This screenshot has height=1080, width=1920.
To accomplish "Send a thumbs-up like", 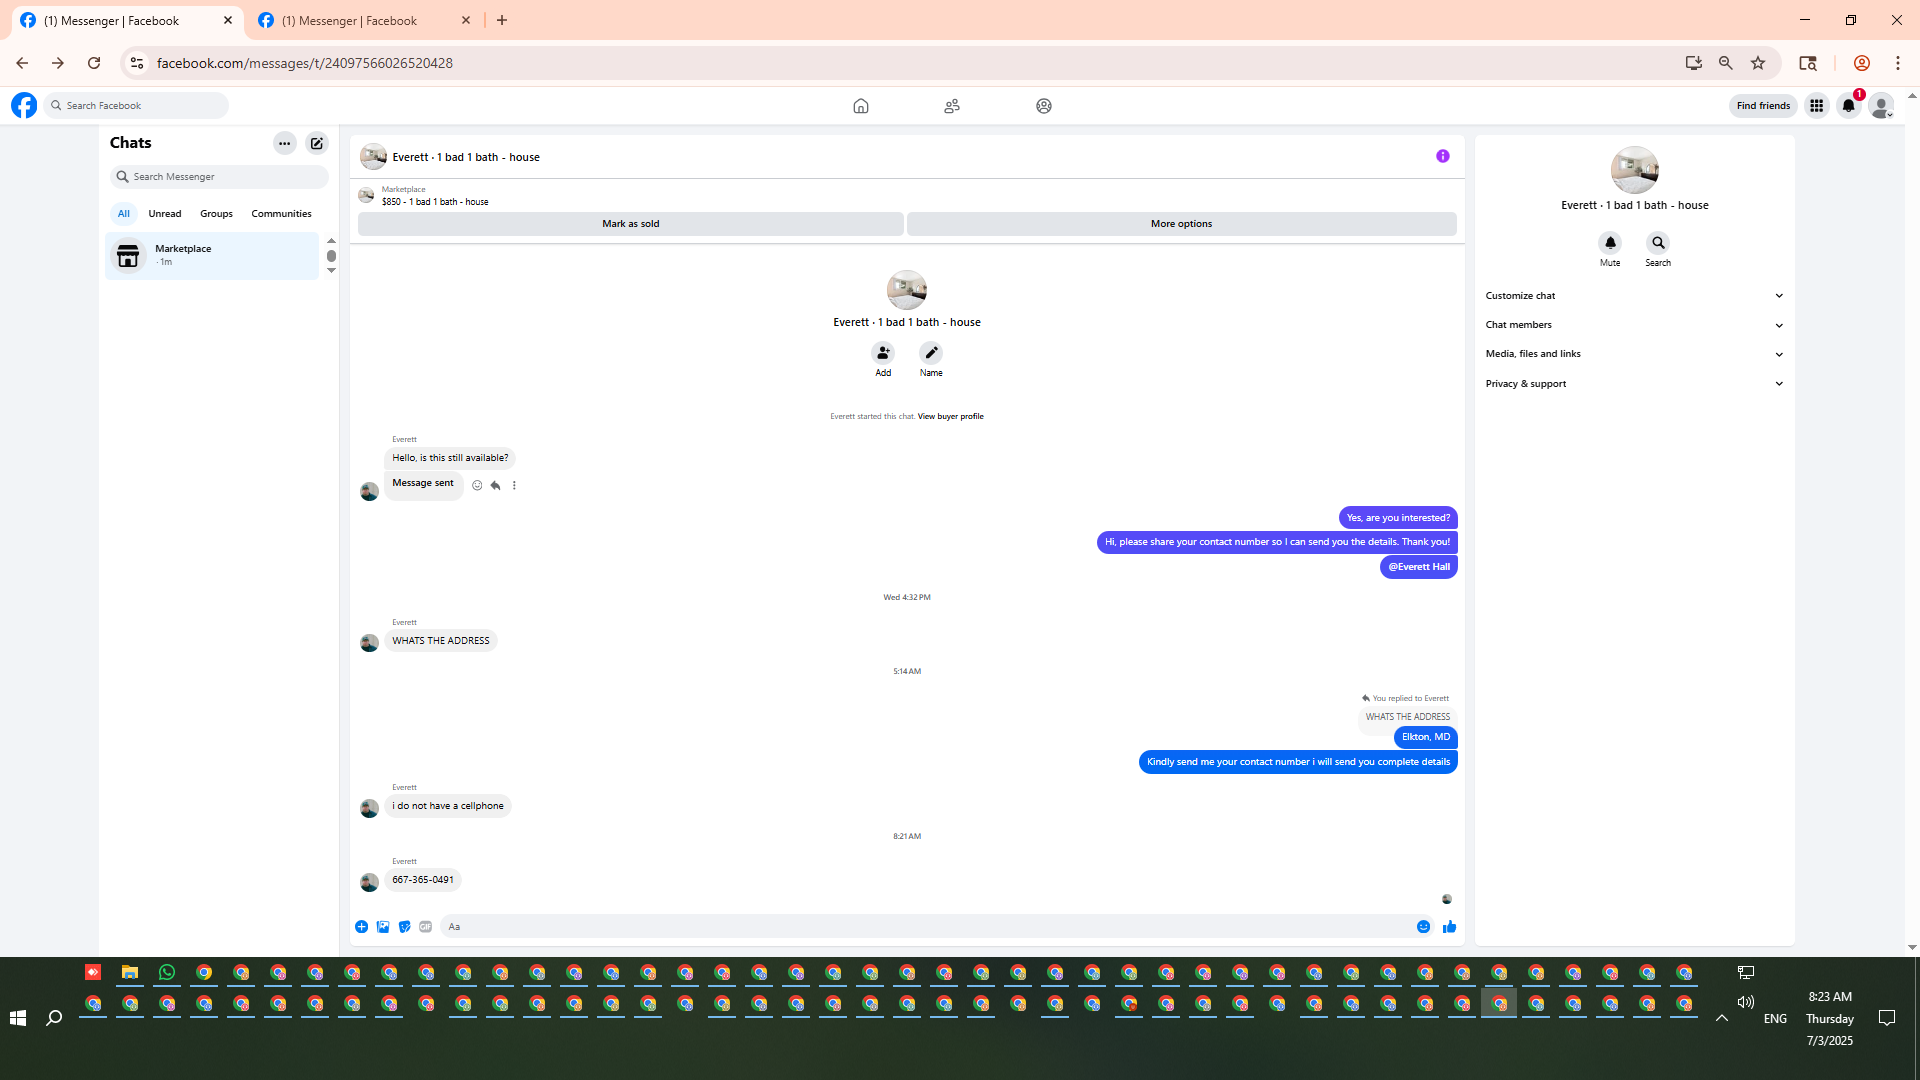I will tap(1449, 927).
